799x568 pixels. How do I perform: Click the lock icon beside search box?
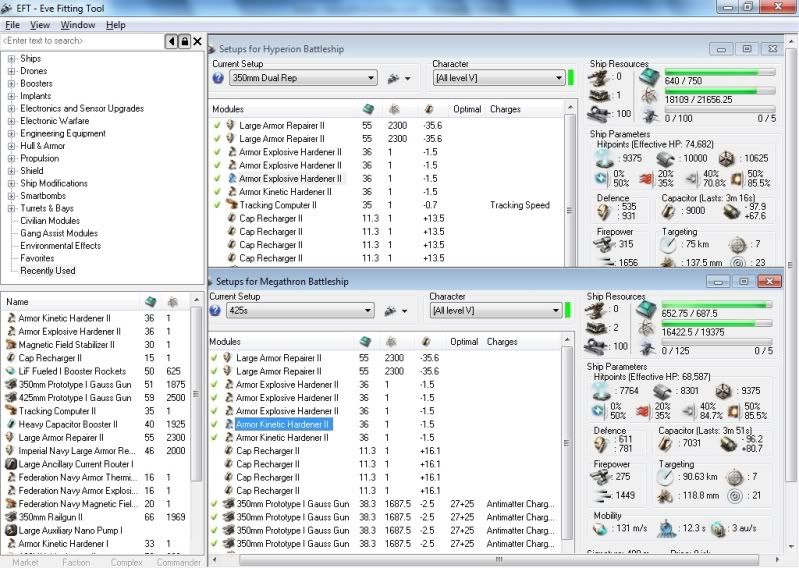[x=184, y=41]
